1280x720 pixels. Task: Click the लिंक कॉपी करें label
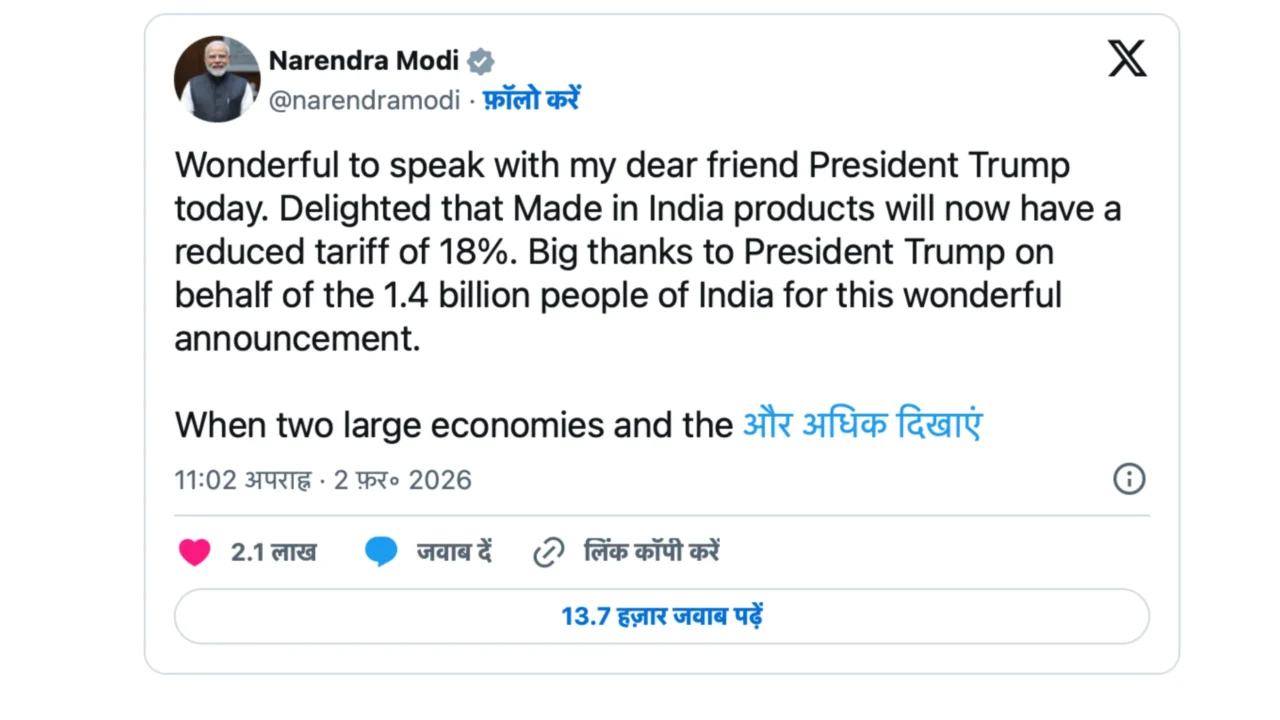(x=651, y=552)
